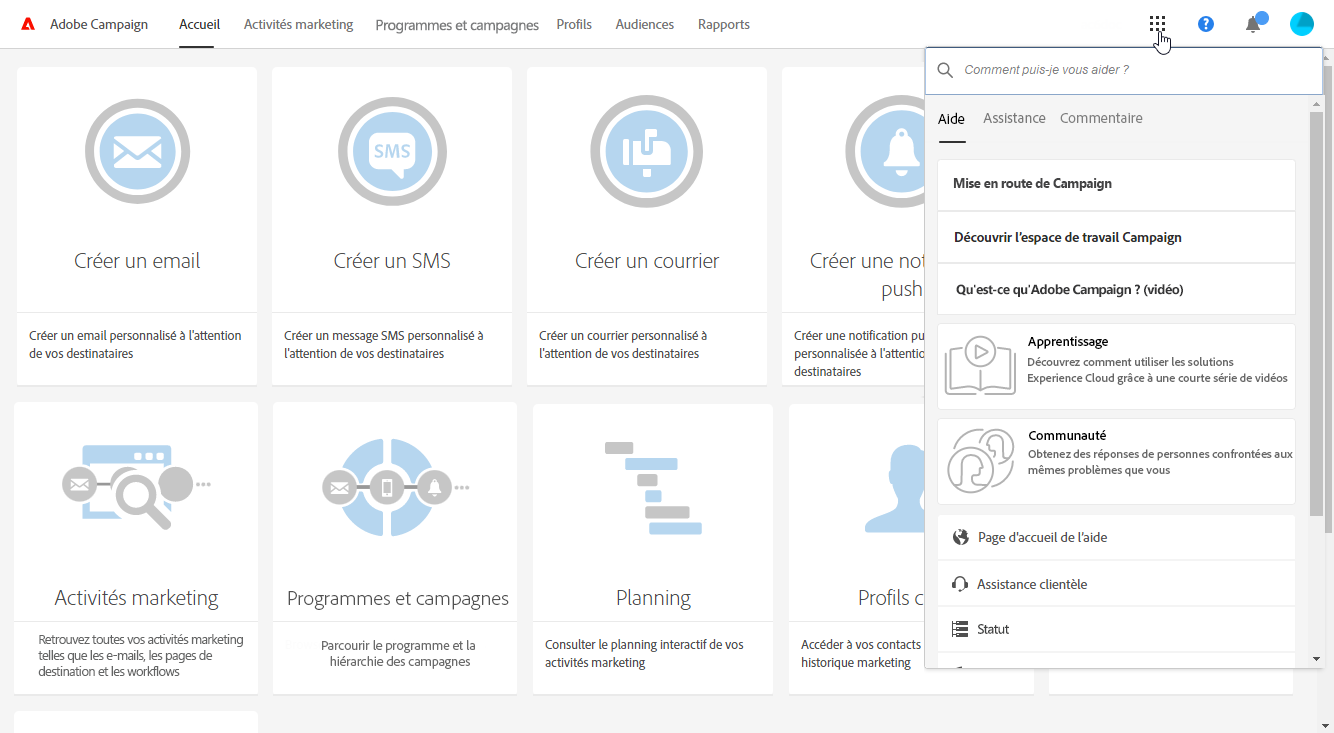Viewport: 1334px width, 733px height.
Task: Click the Créer un email title
Action: (x=137, y=261)
